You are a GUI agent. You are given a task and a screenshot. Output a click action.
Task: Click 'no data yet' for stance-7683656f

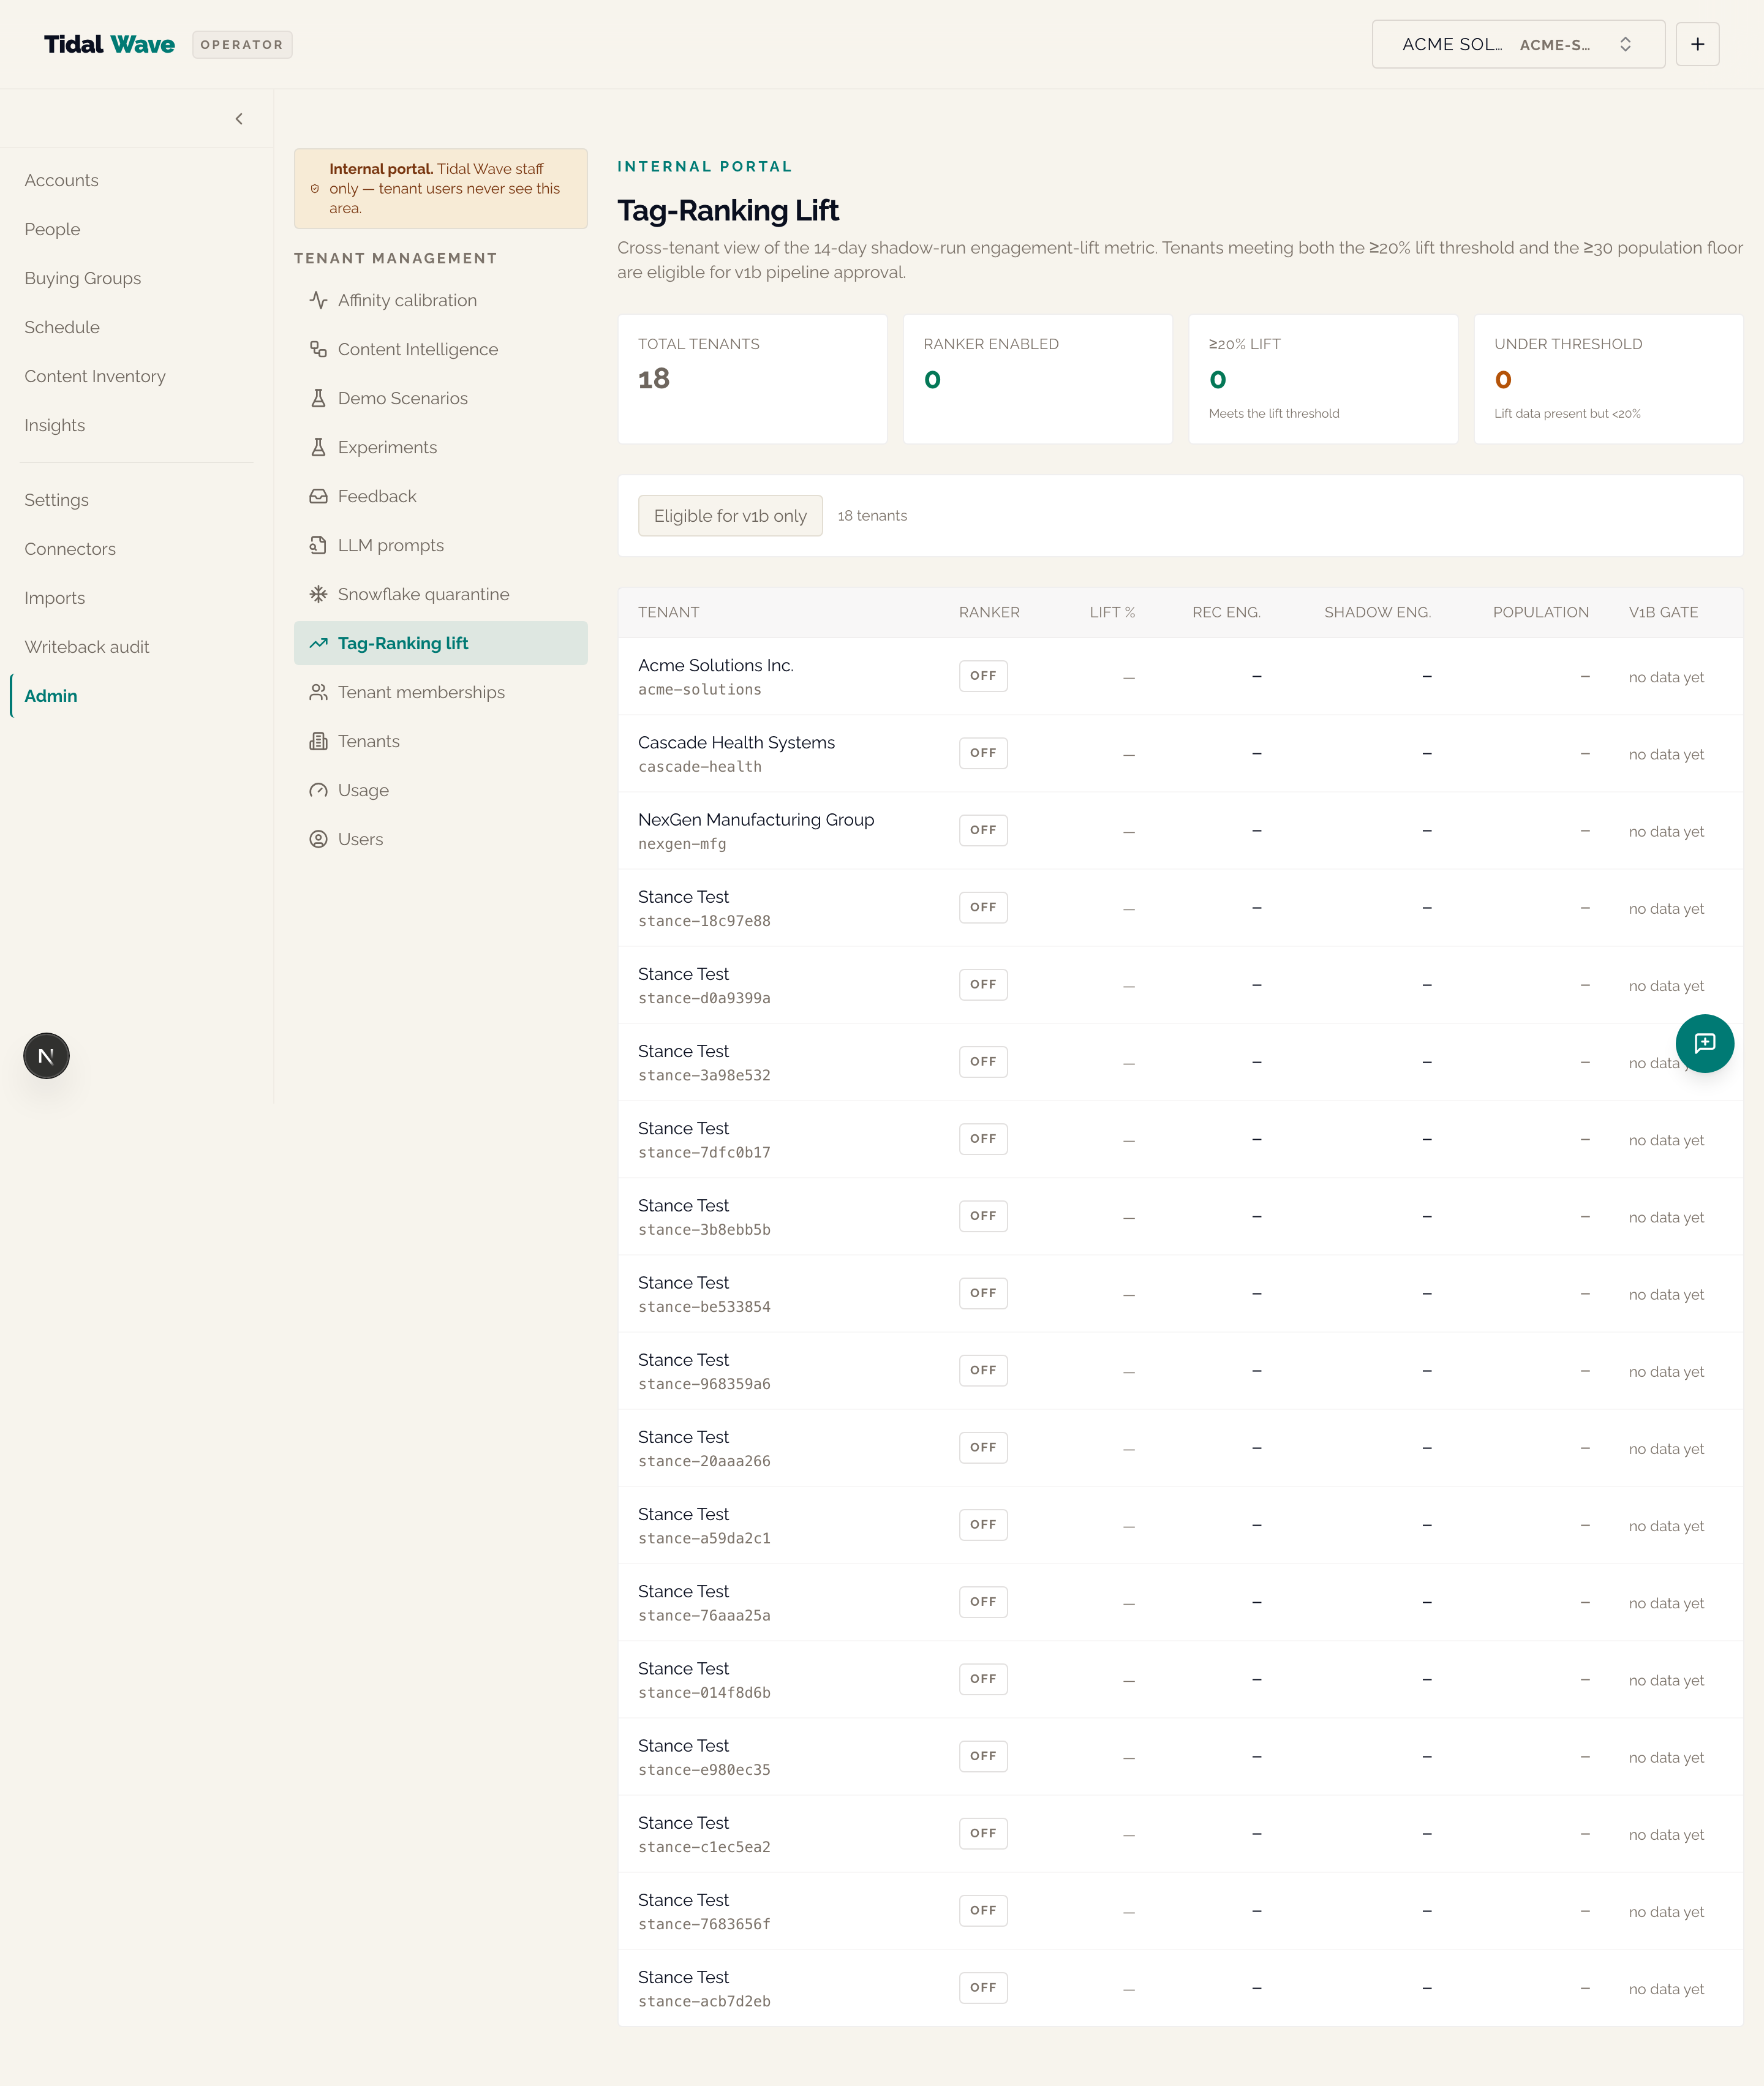(1666, 1912)
